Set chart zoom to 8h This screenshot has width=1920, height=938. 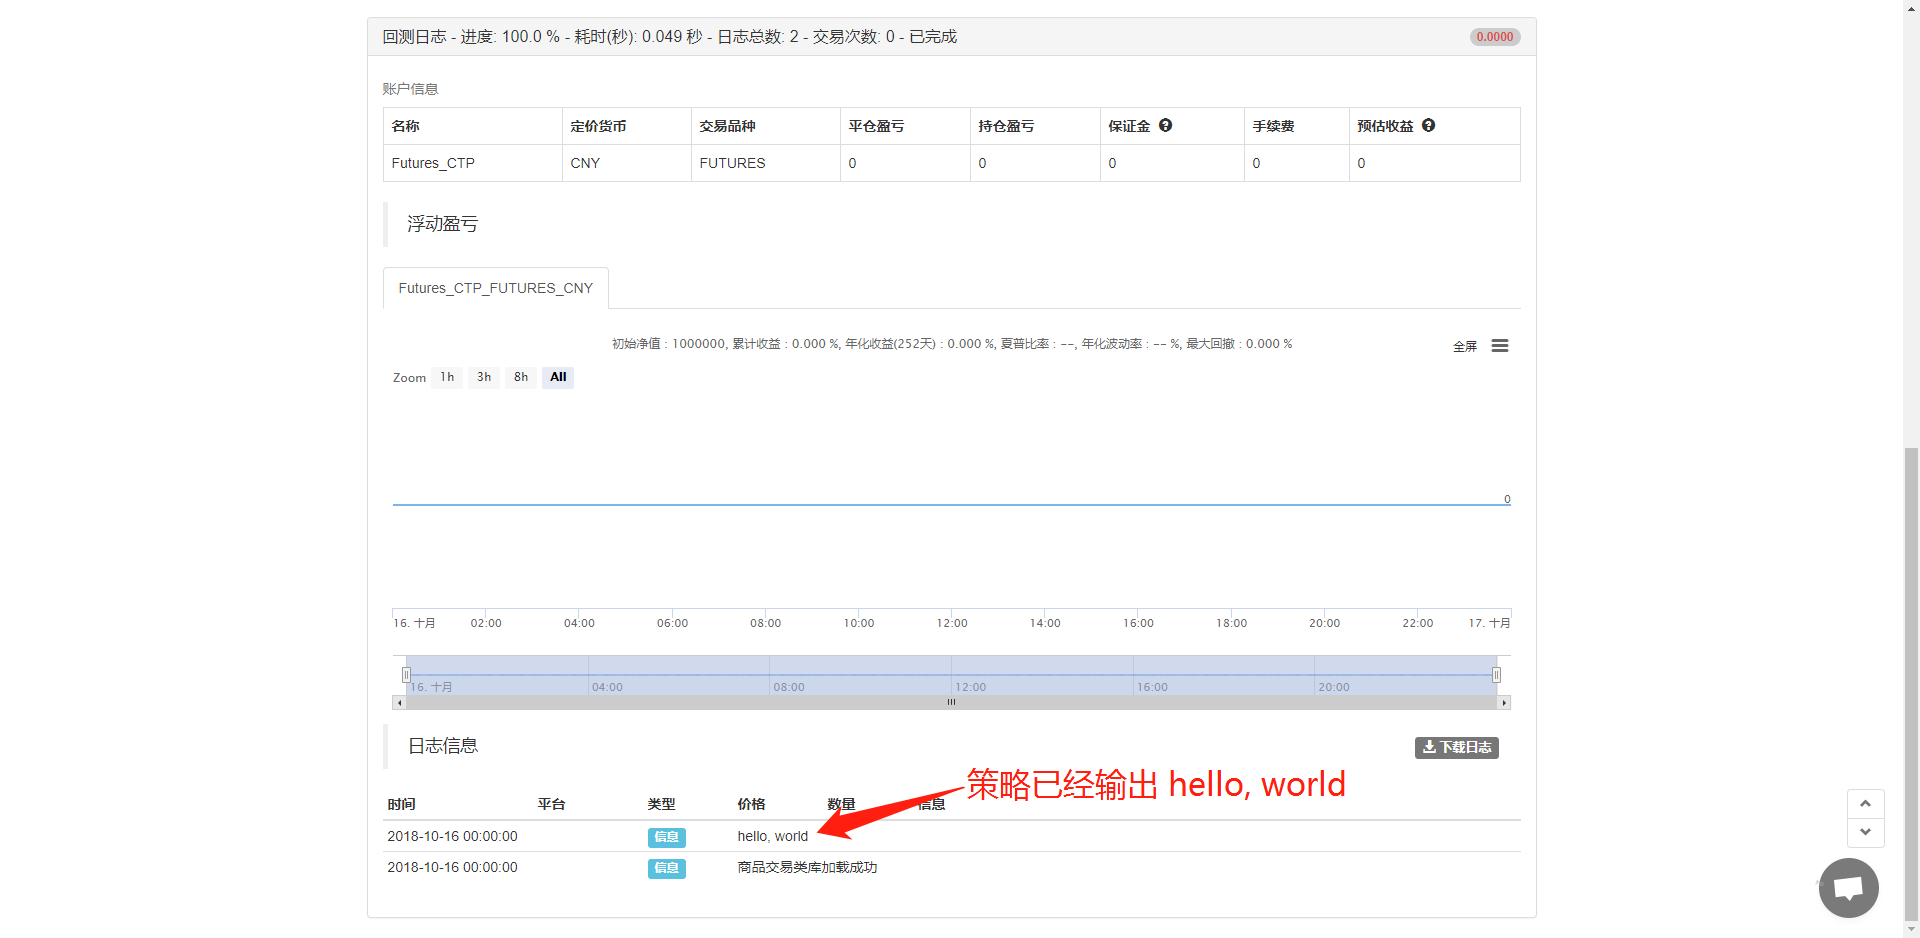(x=521, y=377)
